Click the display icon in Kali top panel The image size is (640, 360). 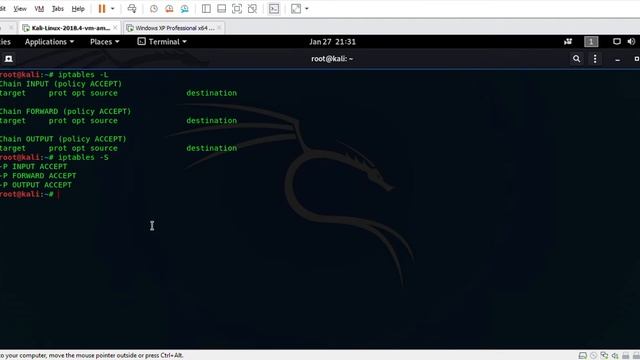(617, 42)
